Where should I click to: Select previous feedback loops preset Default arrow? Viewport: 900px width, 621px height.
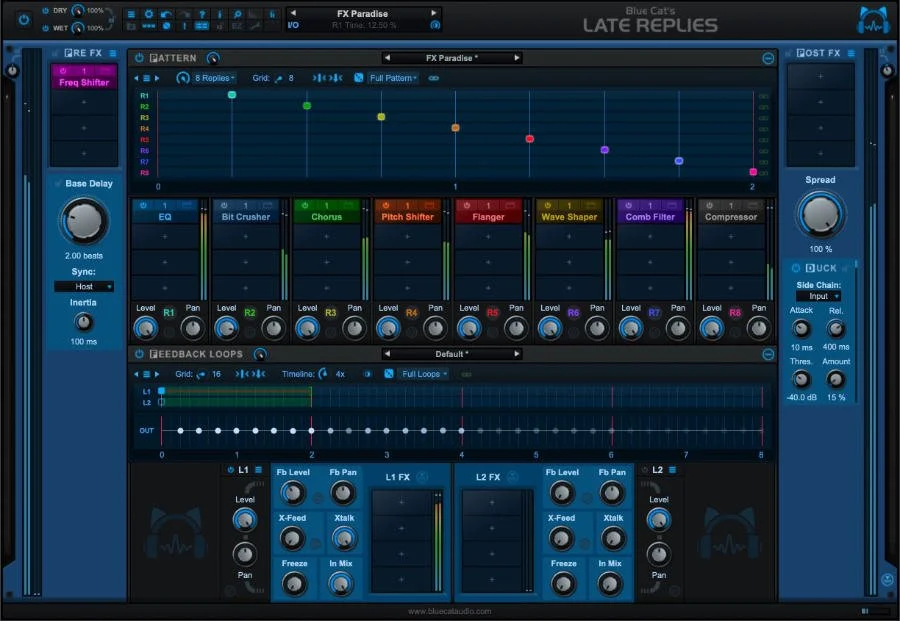(x=387, y=354)
